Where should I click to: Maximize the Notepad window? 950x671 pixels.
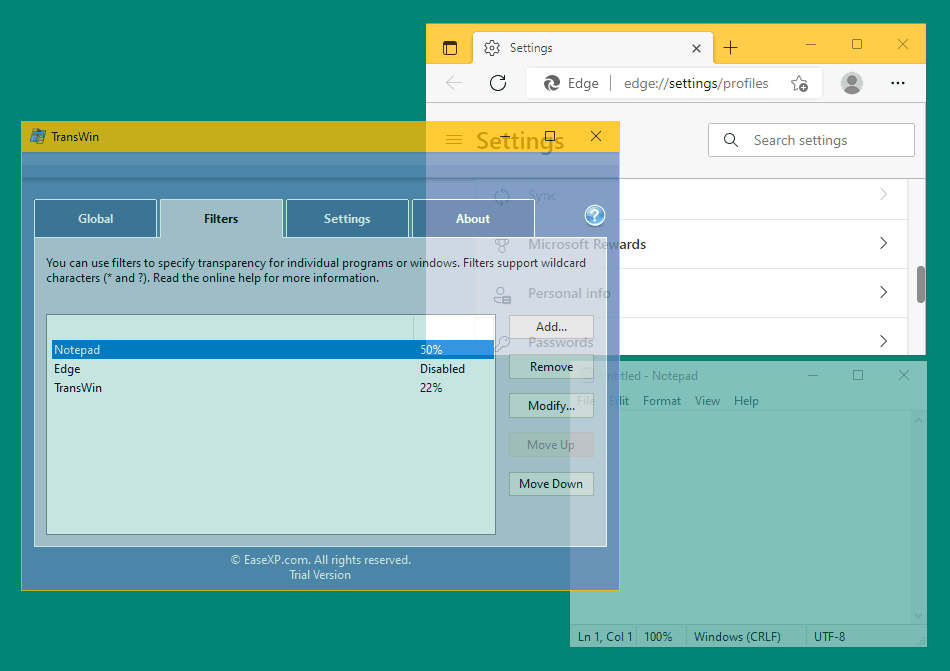tap(857, 375)
